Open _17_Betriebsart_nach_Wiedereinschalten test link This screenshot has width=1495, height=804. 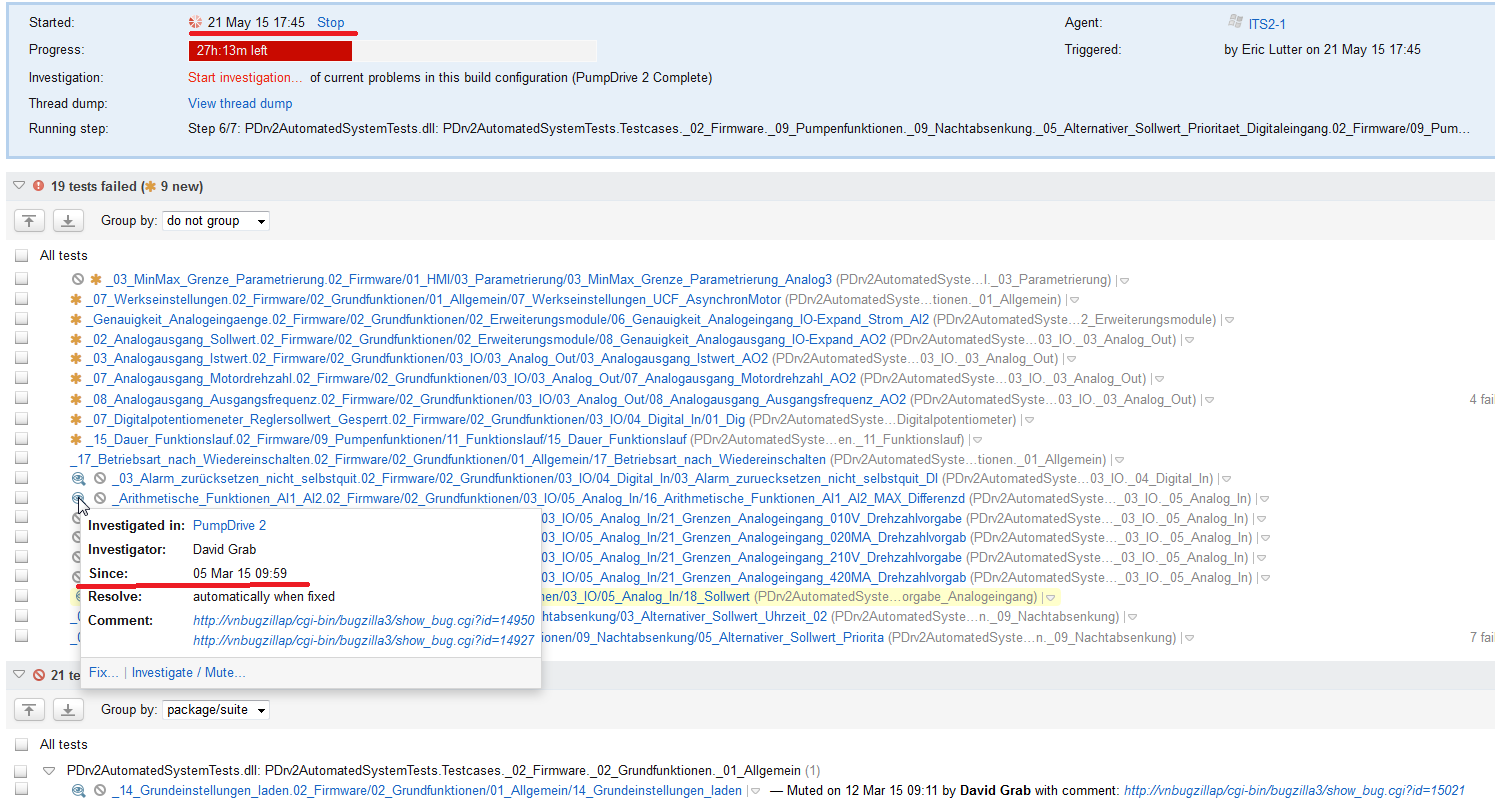pyautogui.click(x=448, y=459)
